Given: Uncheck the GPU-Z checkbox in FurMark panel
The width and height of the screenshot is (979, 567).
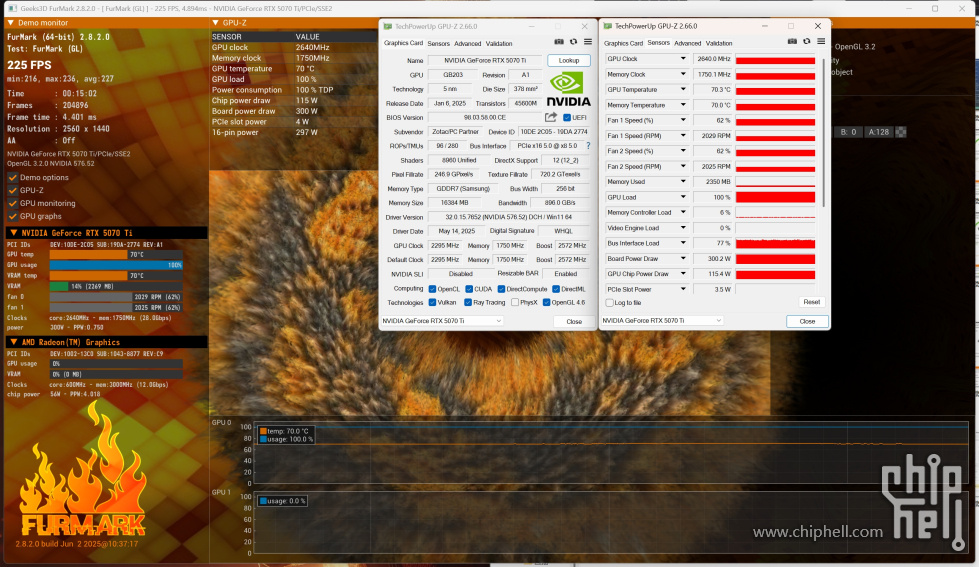Looking at the screenshot, I should (12, 190).
